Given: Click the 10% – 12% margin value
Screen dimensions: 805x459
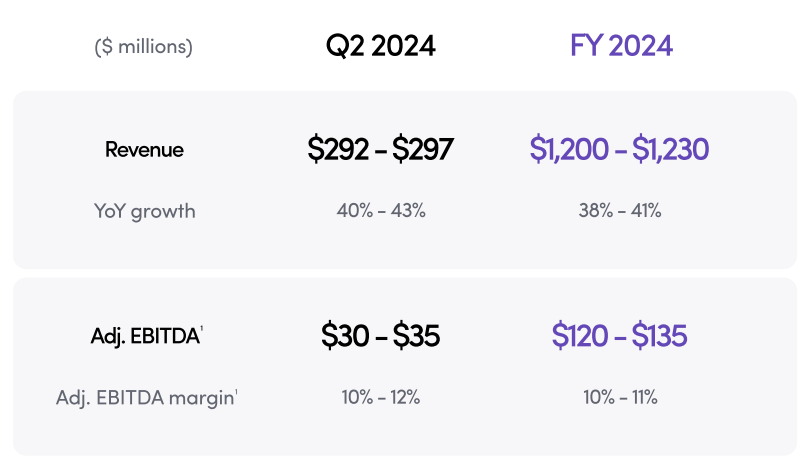Looking at the screenshot, I should (x=380, y=397).
